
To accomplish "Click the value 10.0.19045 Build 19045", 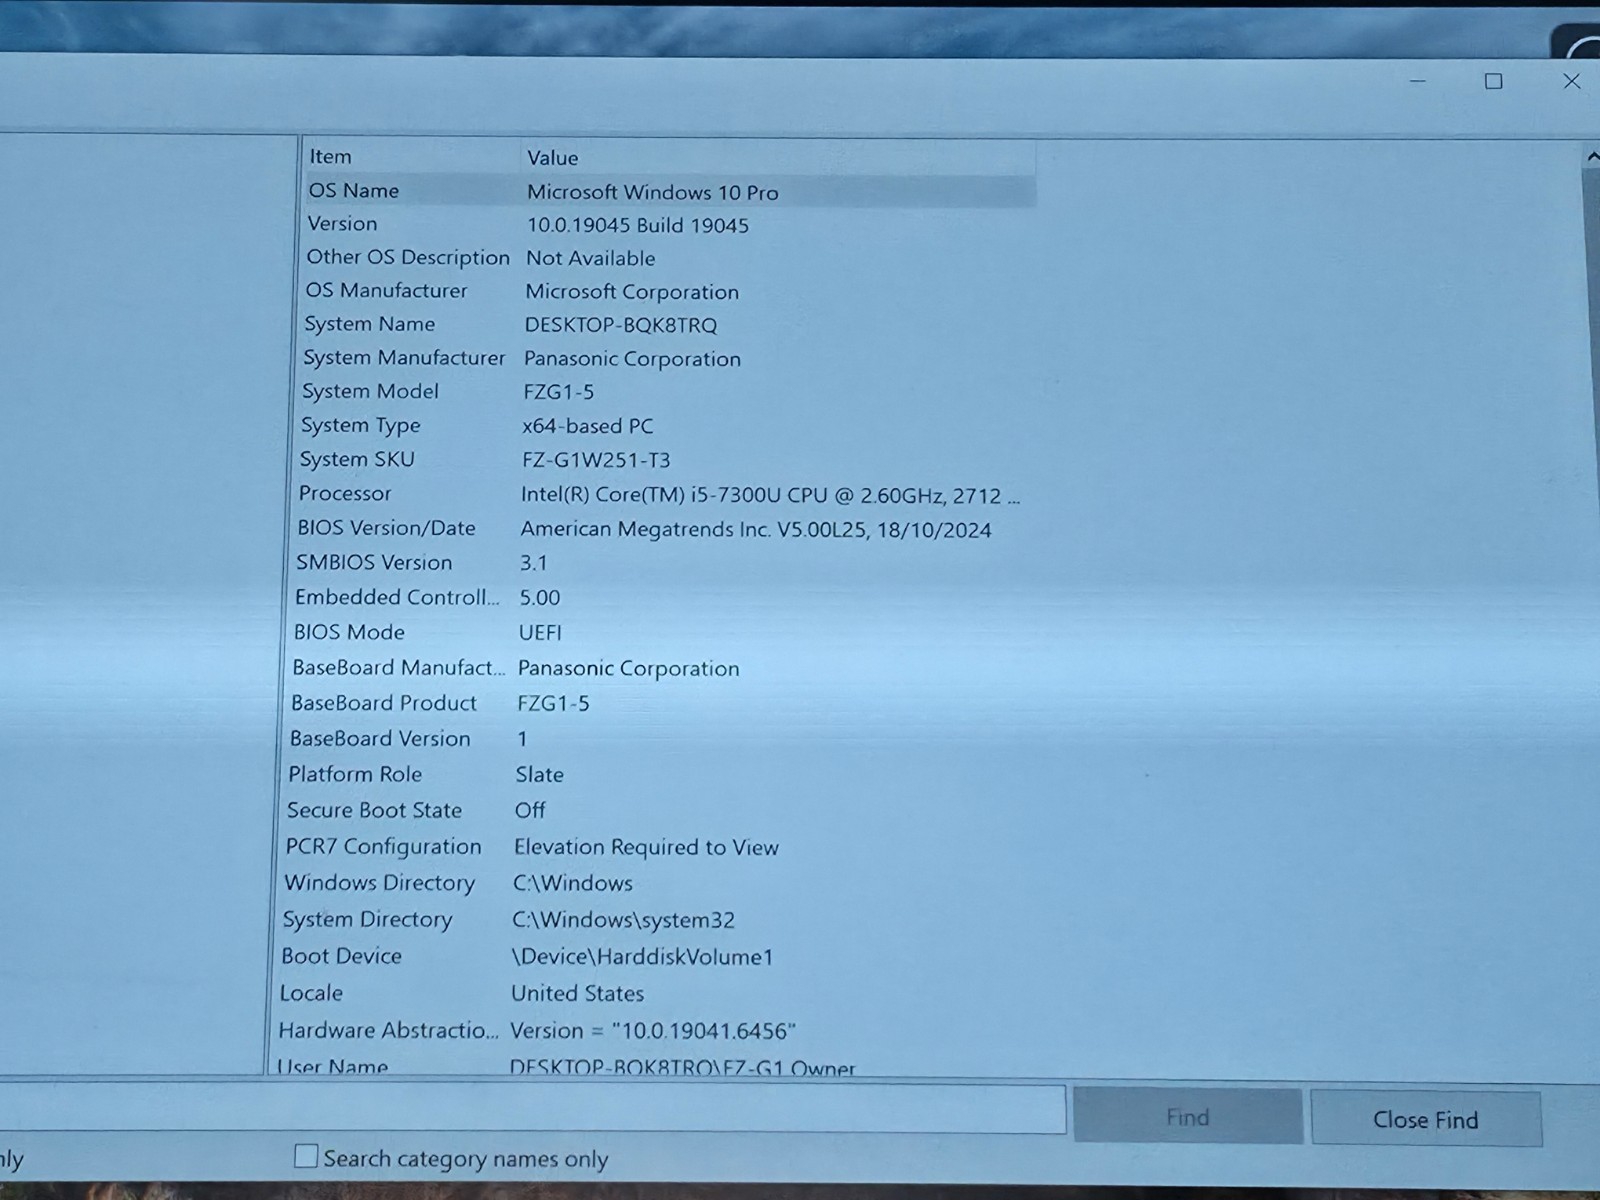I will [x=638, y=225].
